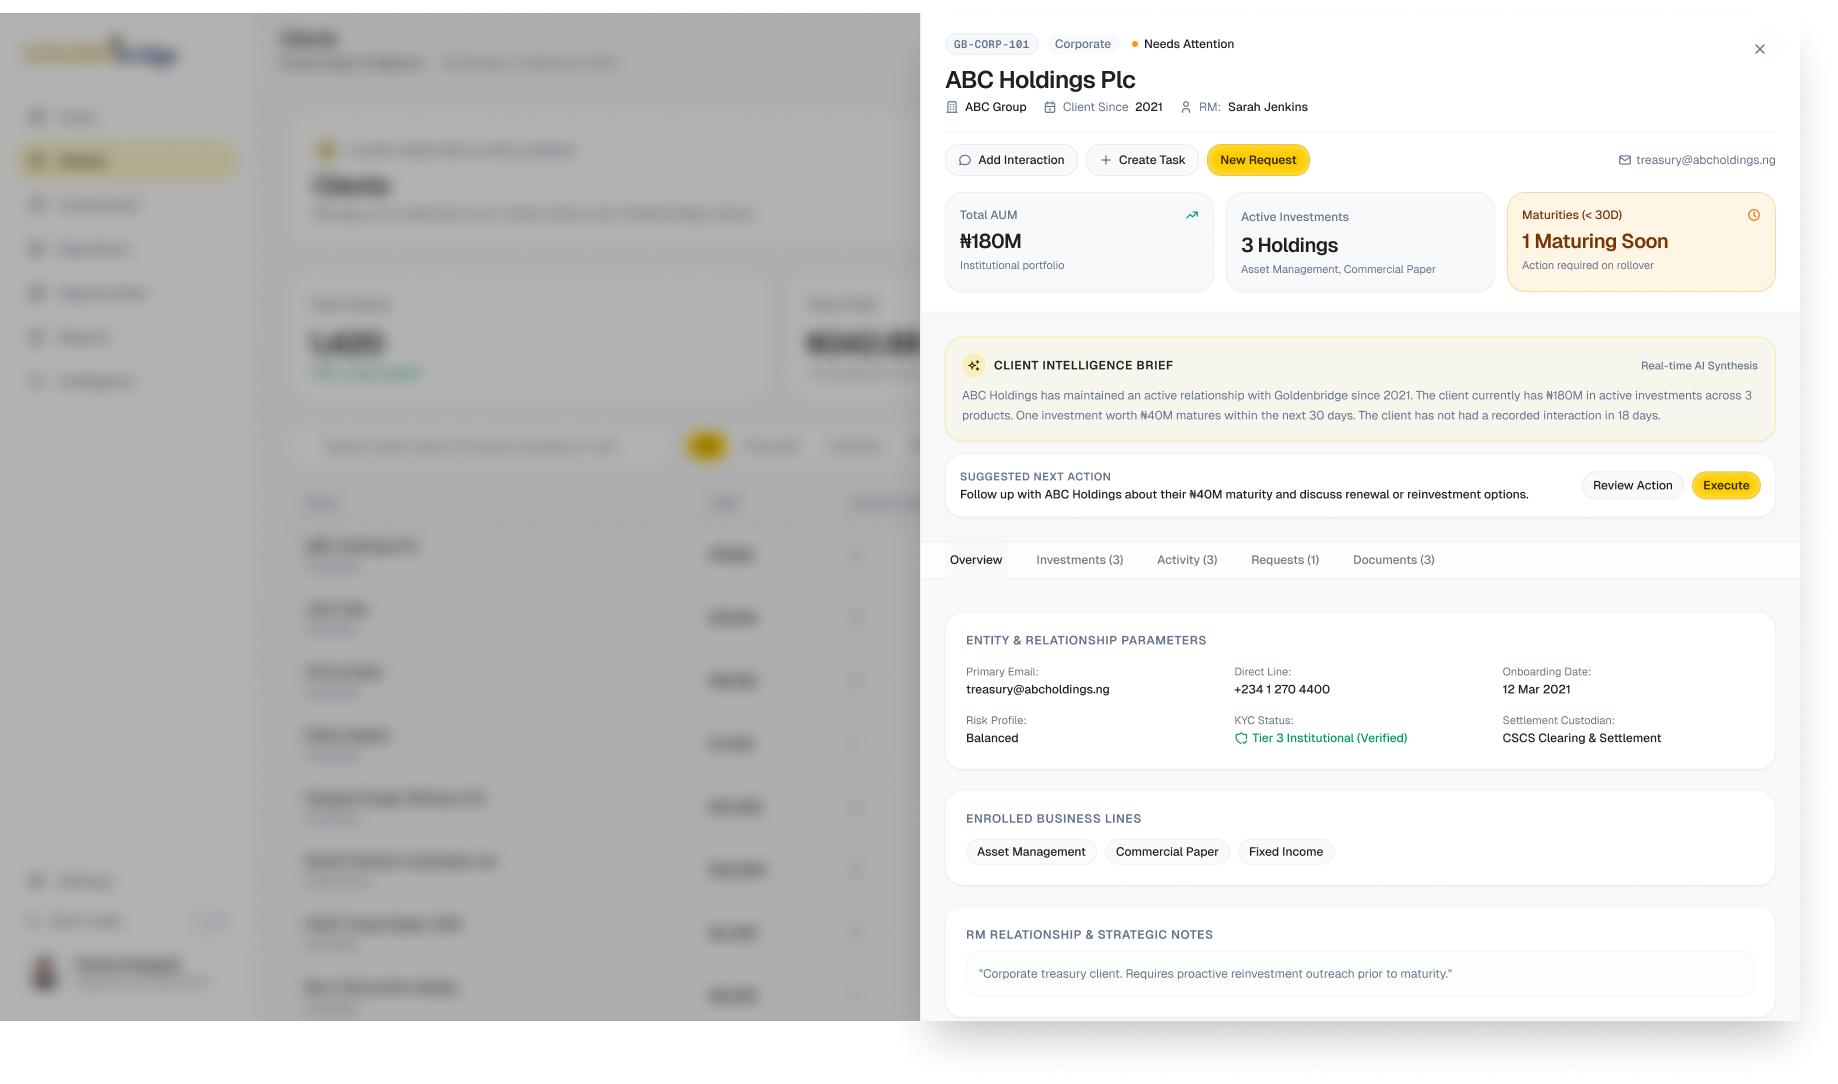The height and width of the screenshot is (1084, 1838).
Task: Select the Asset Management business line chip
Action: (x=1031, y=852)
